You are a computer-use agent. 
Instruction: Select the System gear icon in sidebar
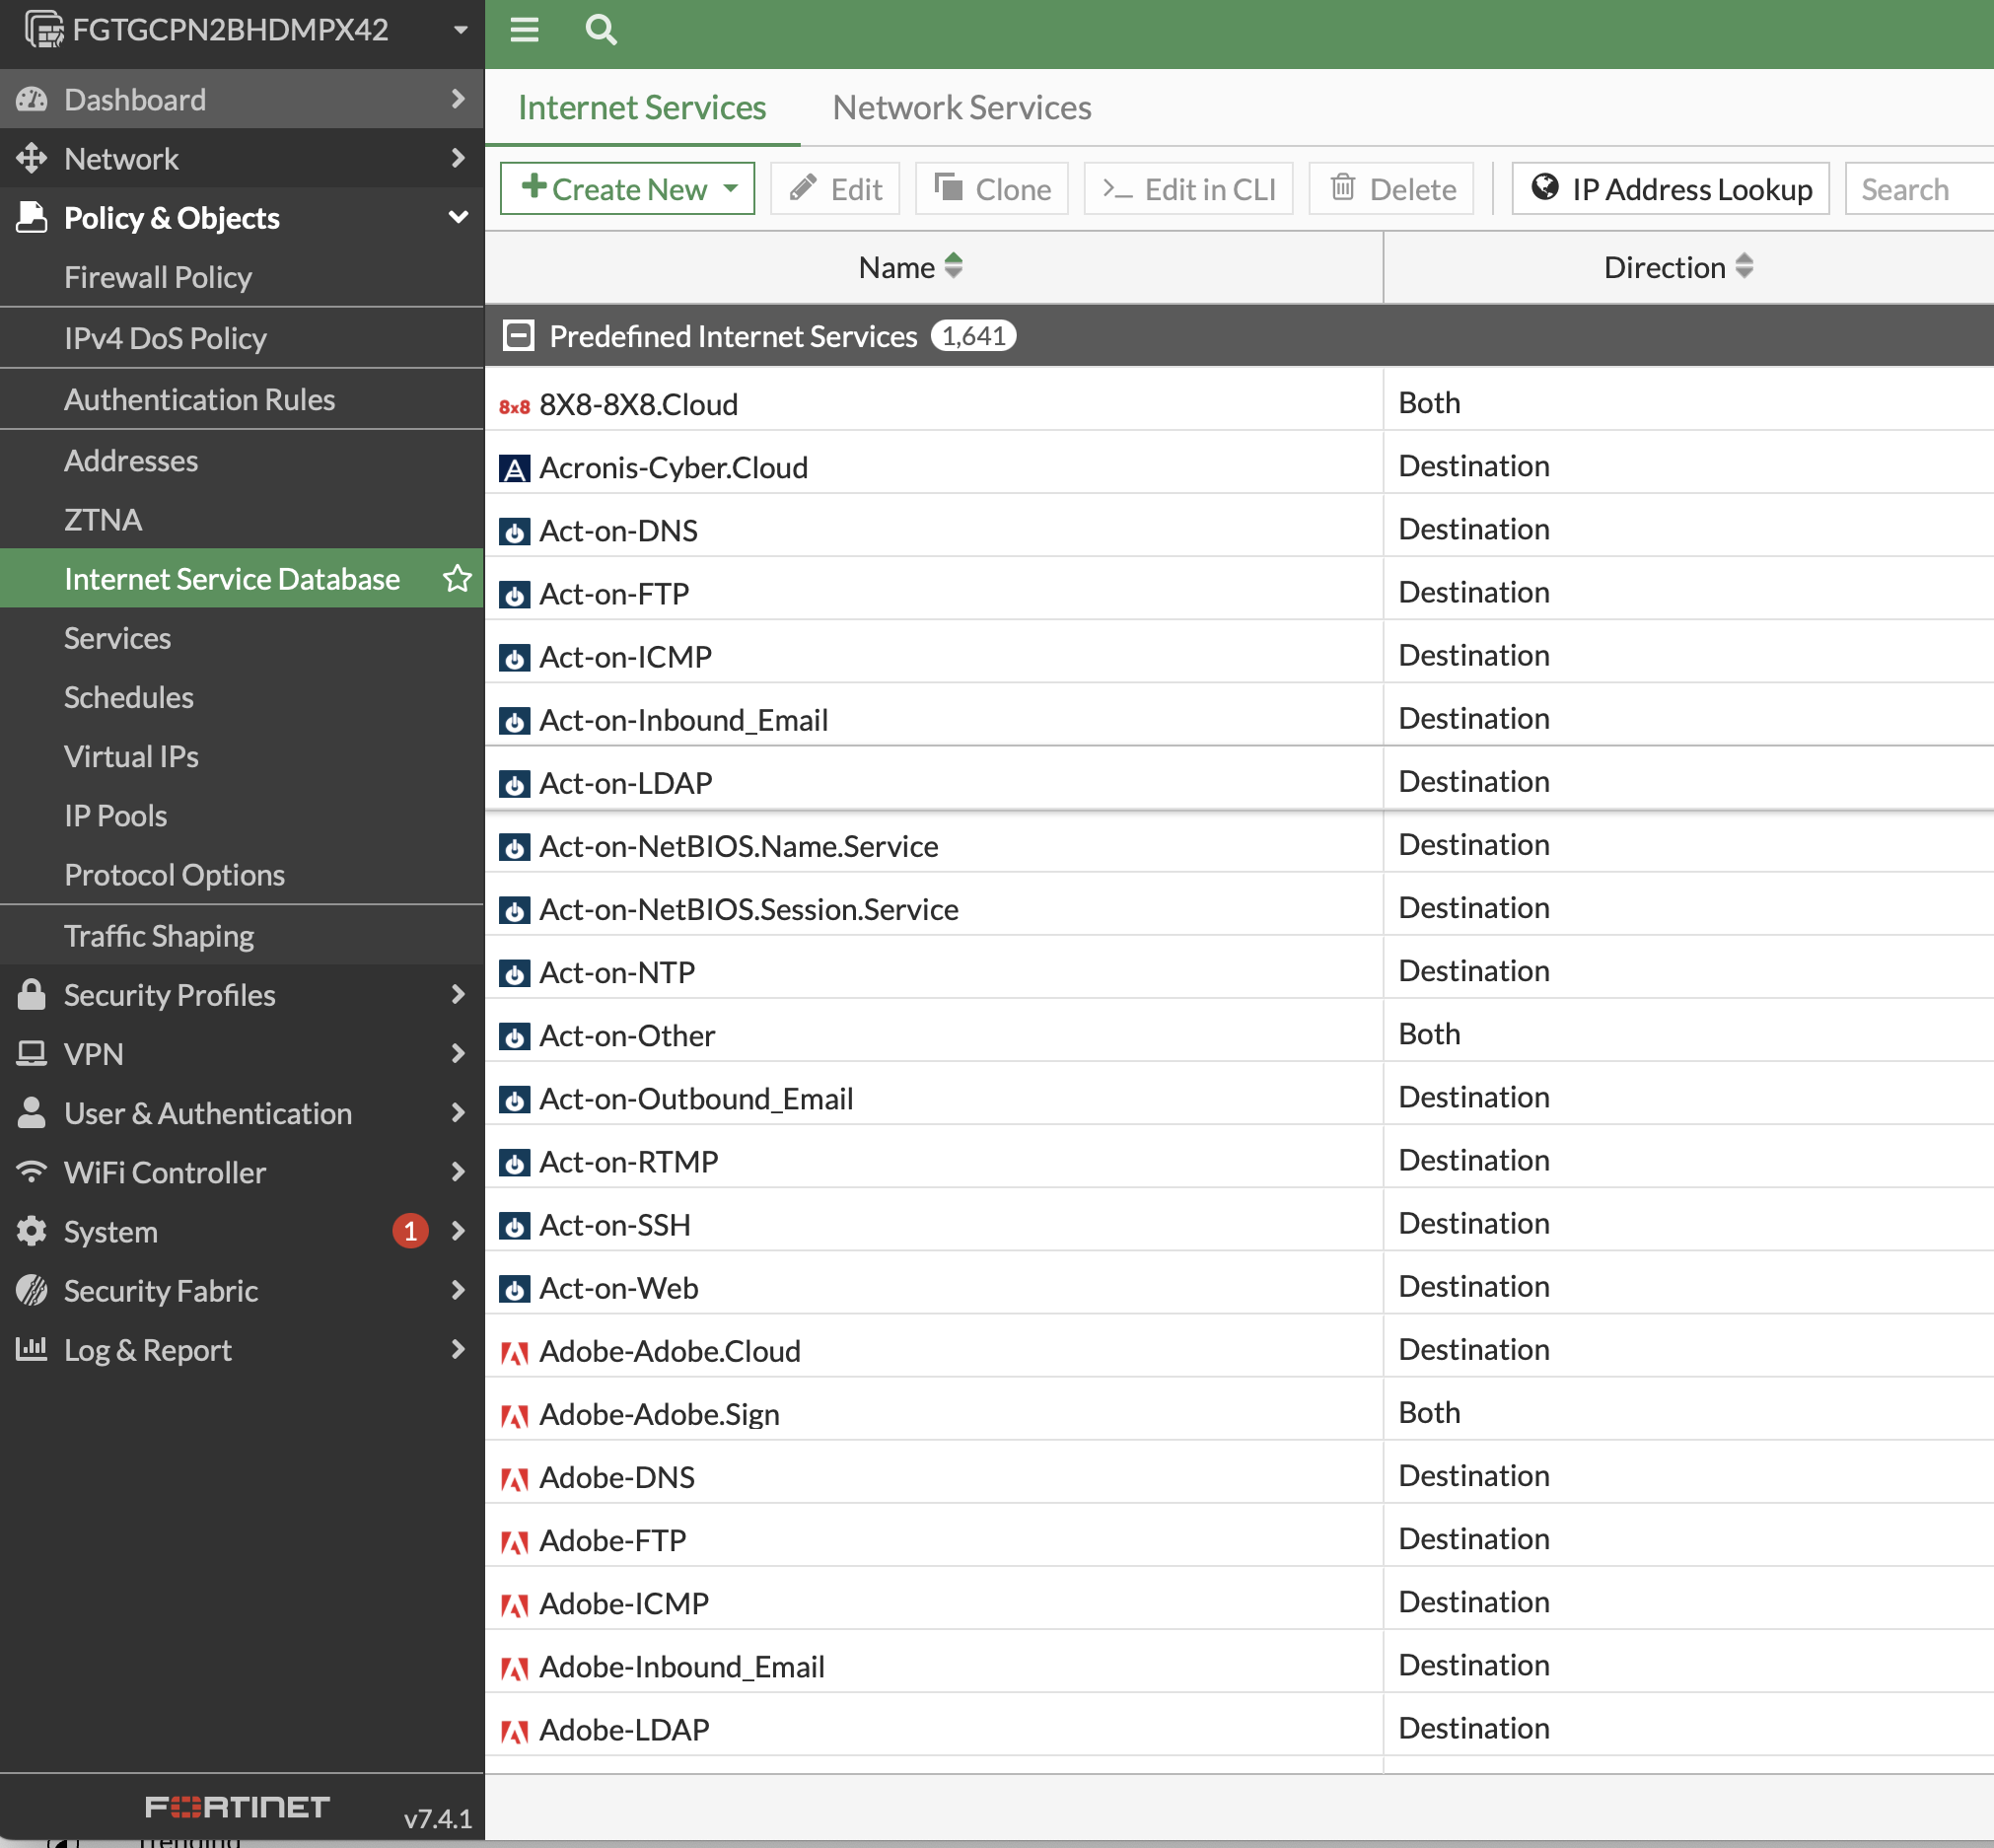point(32,1231)
